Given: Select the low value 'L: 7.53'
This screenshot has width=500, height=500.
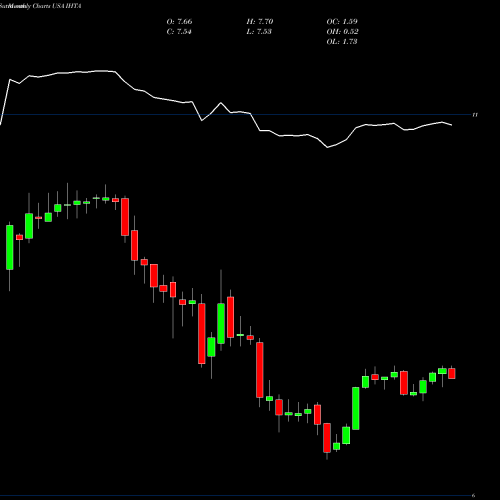Looking at the screenshot, I should point(259,32).
